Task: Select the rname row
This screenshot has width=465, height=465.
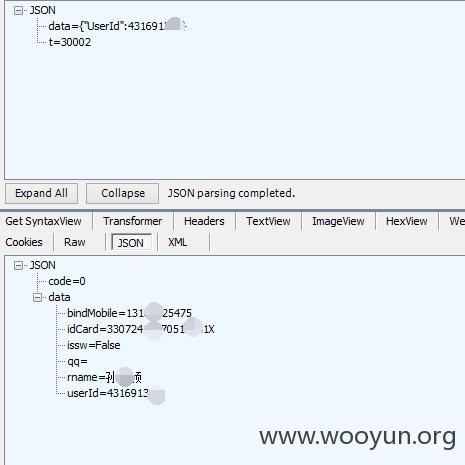Action: (x=104, y=378)
